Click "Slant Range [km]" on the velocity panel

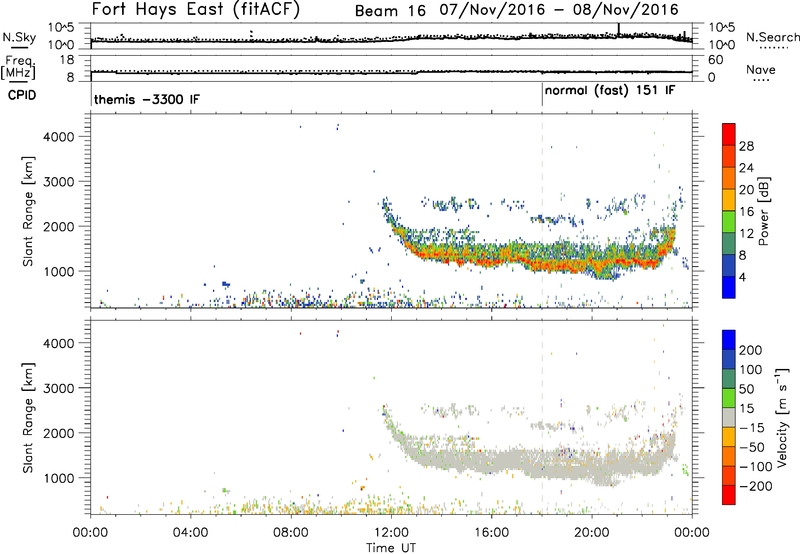click(x=28, y=418)
